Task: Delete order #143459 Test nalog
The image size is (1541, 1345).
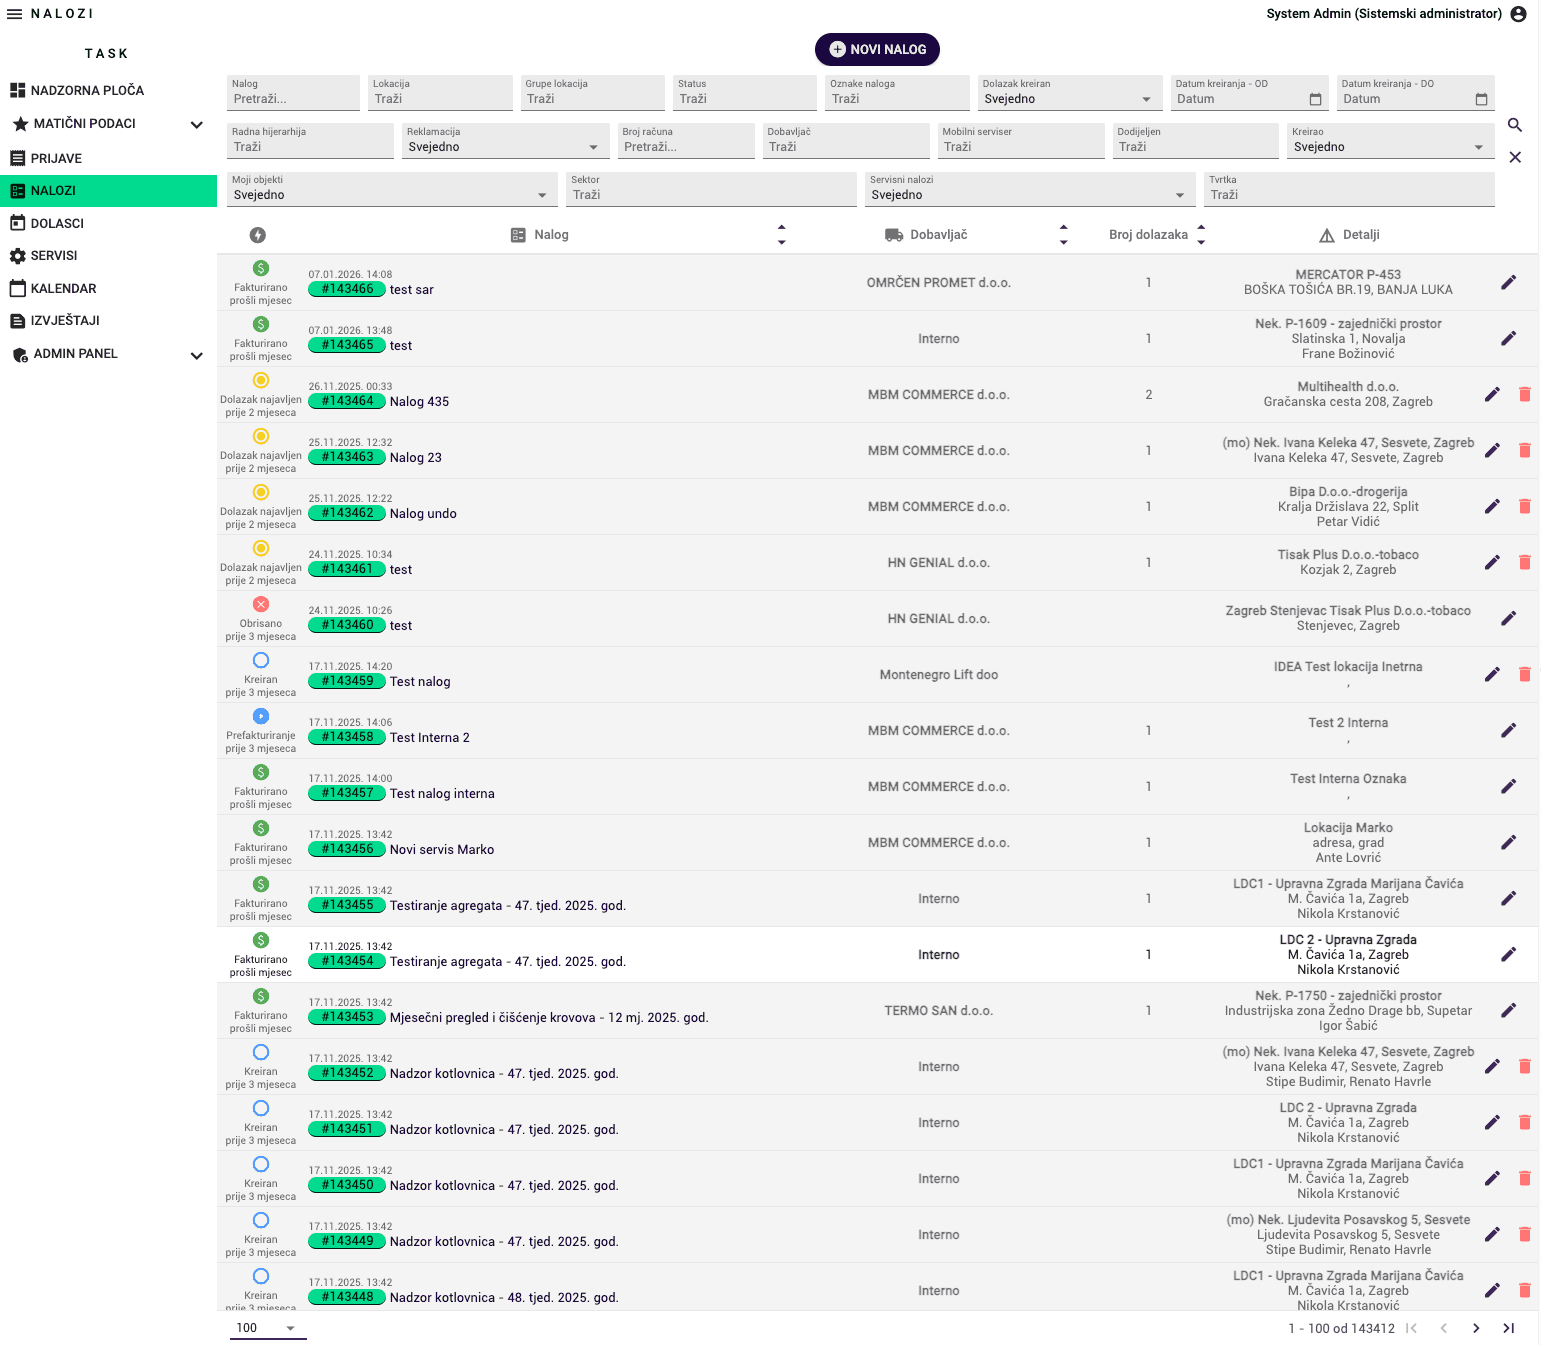Action: 1524,674
